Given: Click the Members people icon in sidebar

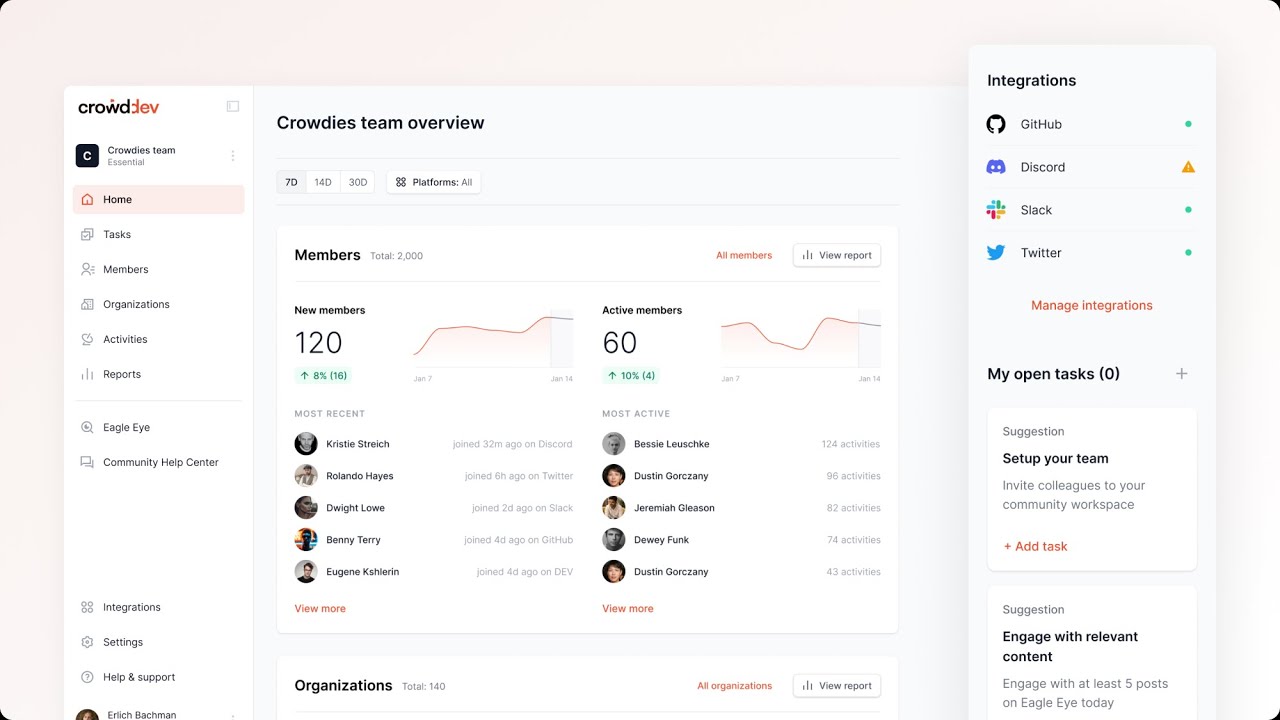Looking at the screenshot, I should [87, 269].
